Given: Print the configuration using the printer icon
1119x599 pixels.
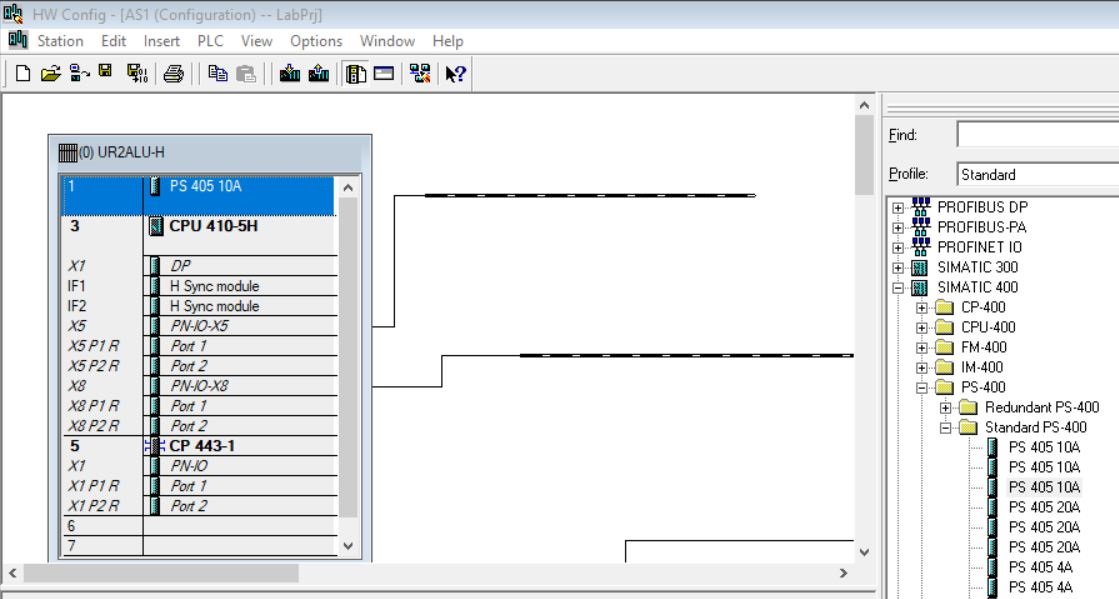Looking at the screenshot, I should pyautogui.click(x=173, y=74).
